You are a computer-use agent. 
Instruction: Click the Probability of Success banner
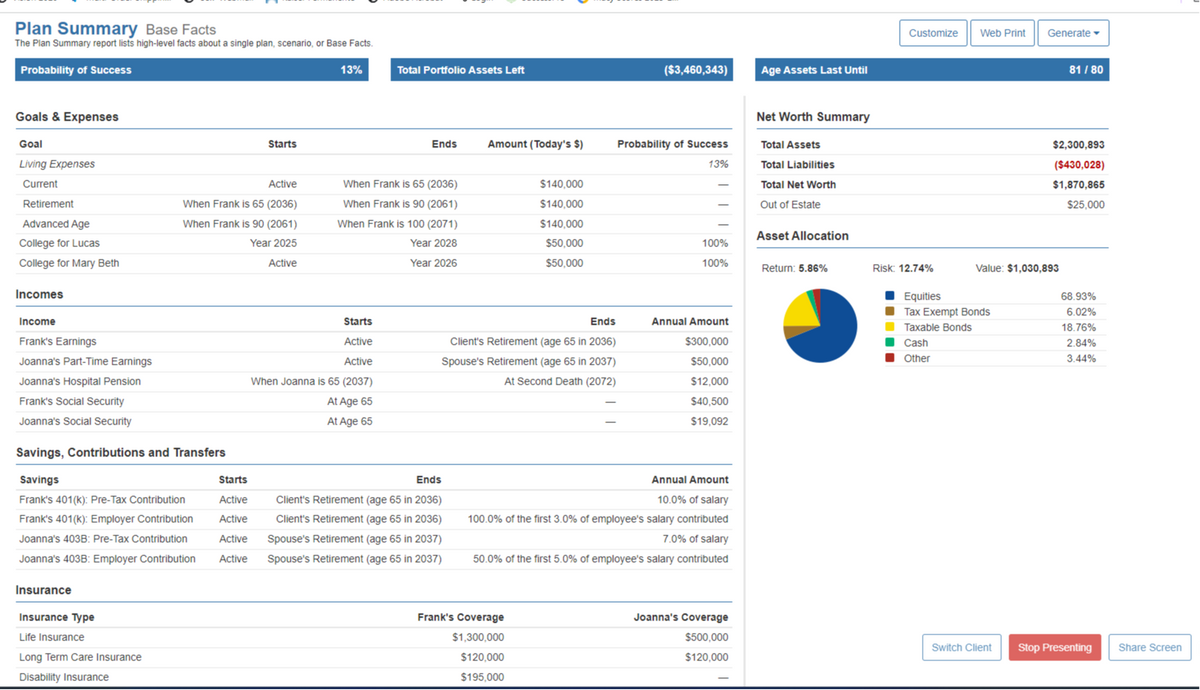pos(191,70)
